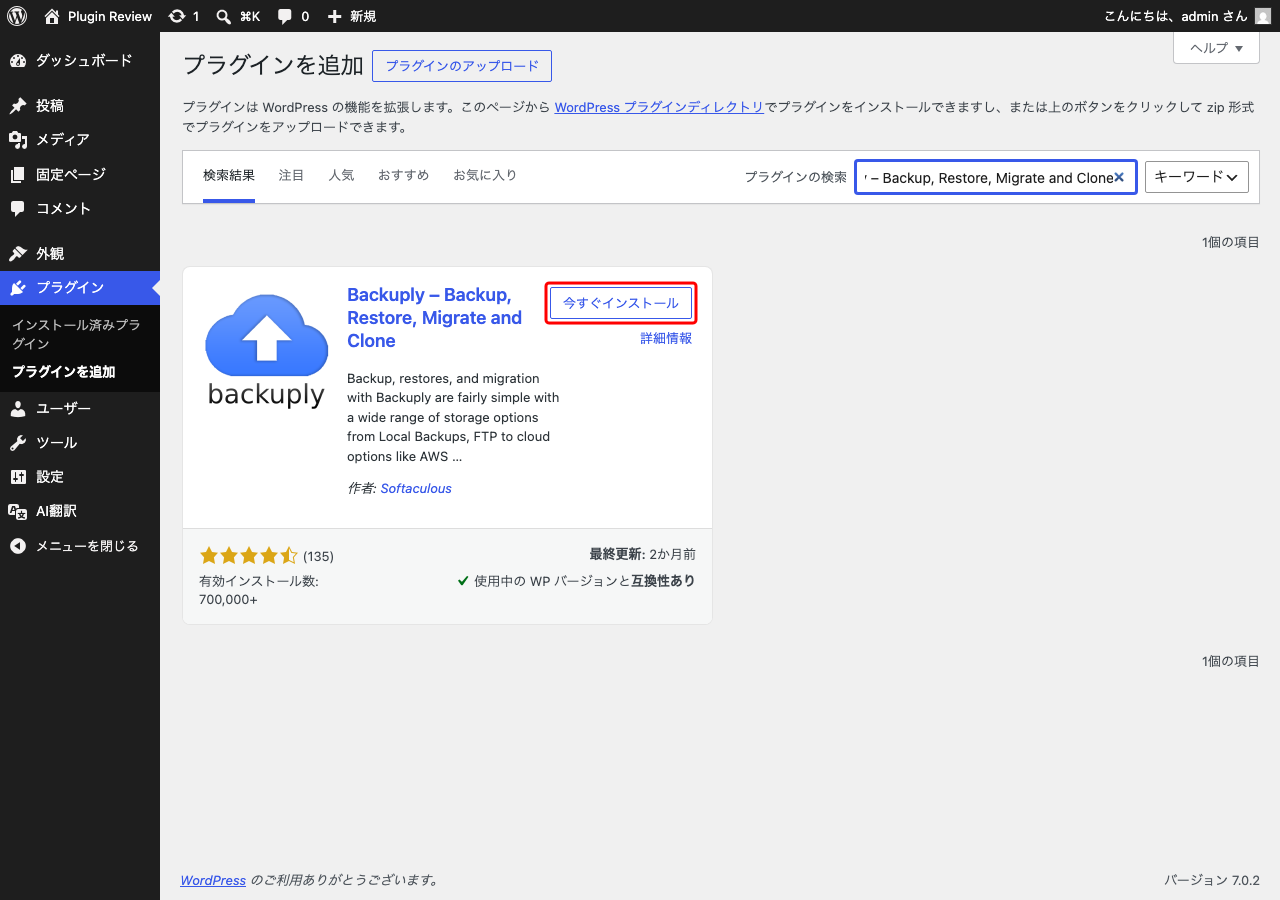Image resolution: width=1280 pixels, height=900 pixels.
Task: Switch to the 人気 tab
Action: coord(341,176)
